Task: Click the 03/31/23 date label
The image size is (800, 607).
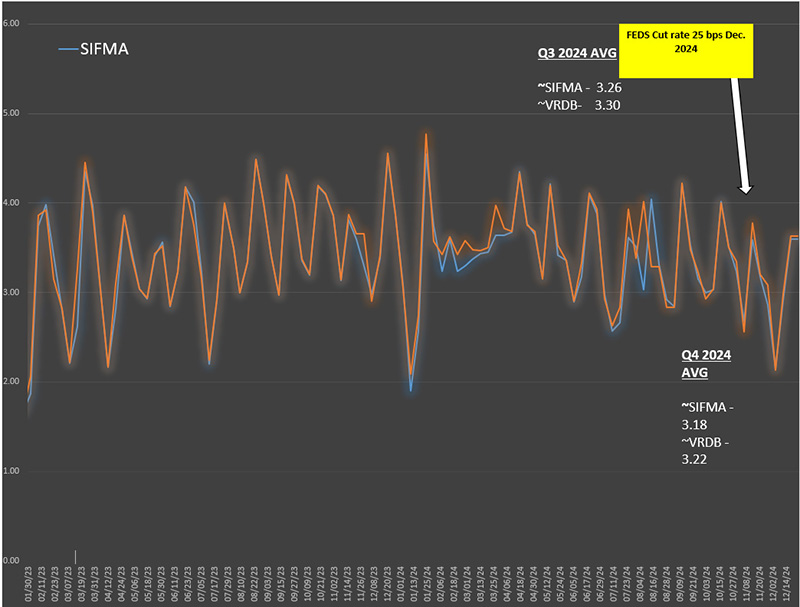Action: pyautogui.click(x=94, y=584)
